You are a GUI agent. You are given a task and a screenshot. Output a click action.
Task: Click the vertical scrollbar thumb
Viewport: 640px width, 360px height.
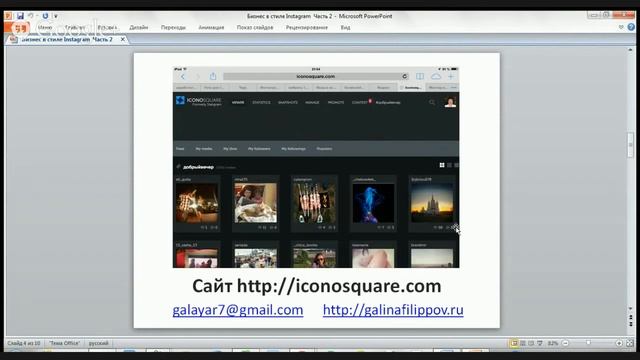(631, 145)
